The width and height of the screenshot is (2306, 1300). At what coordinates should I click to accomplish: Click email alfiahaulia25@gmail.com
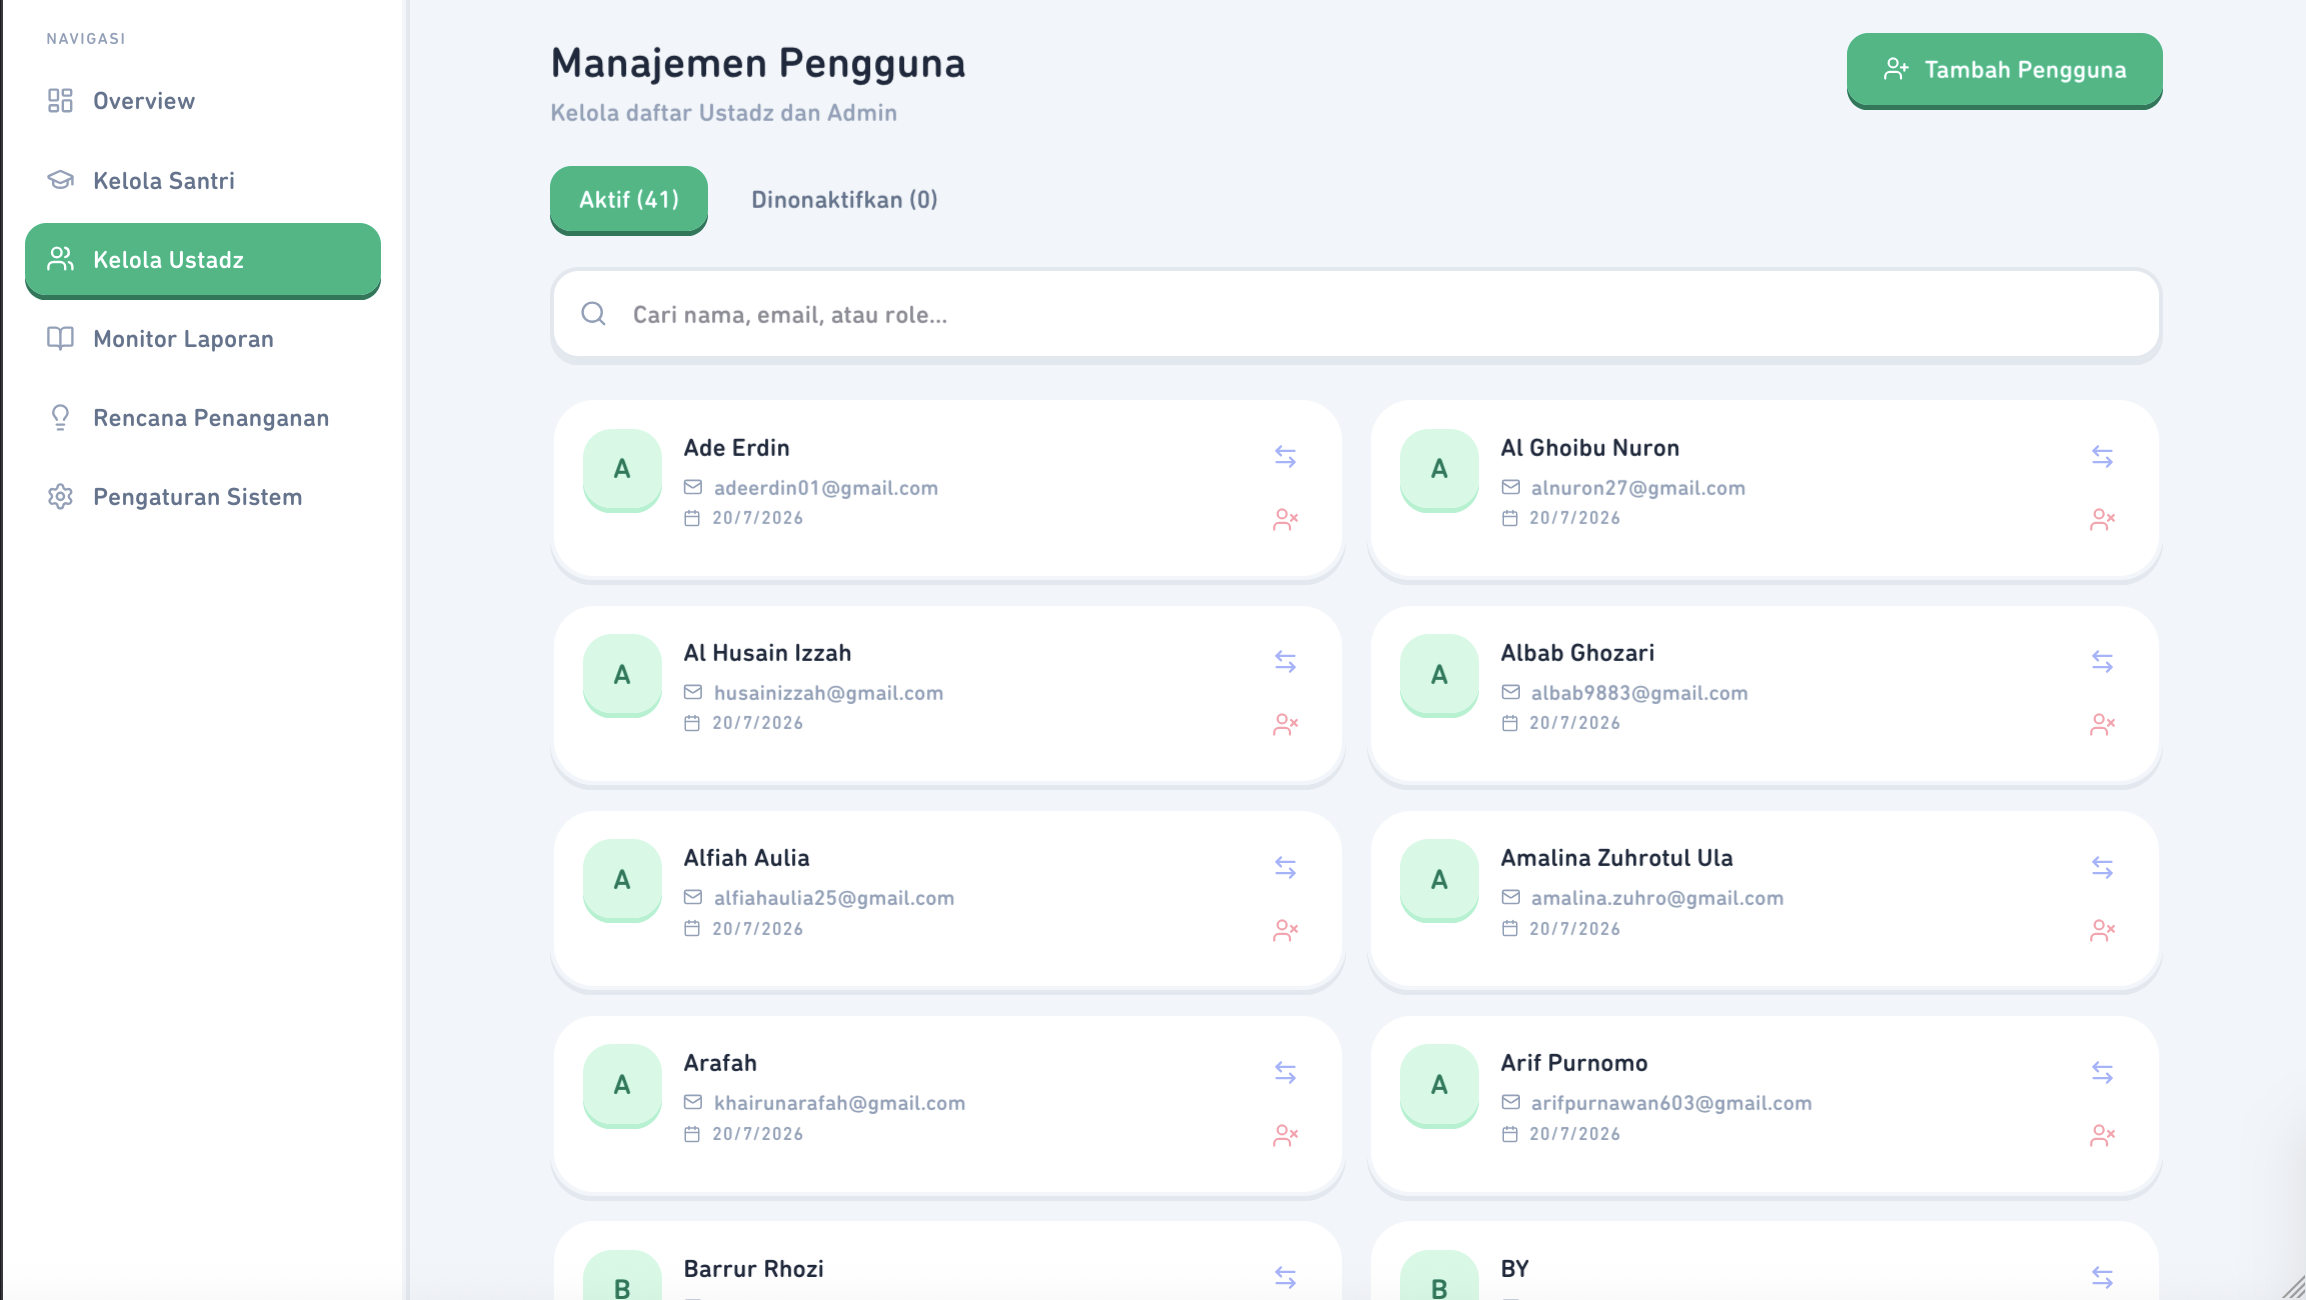pyautogui.click(x=834, y=898)
